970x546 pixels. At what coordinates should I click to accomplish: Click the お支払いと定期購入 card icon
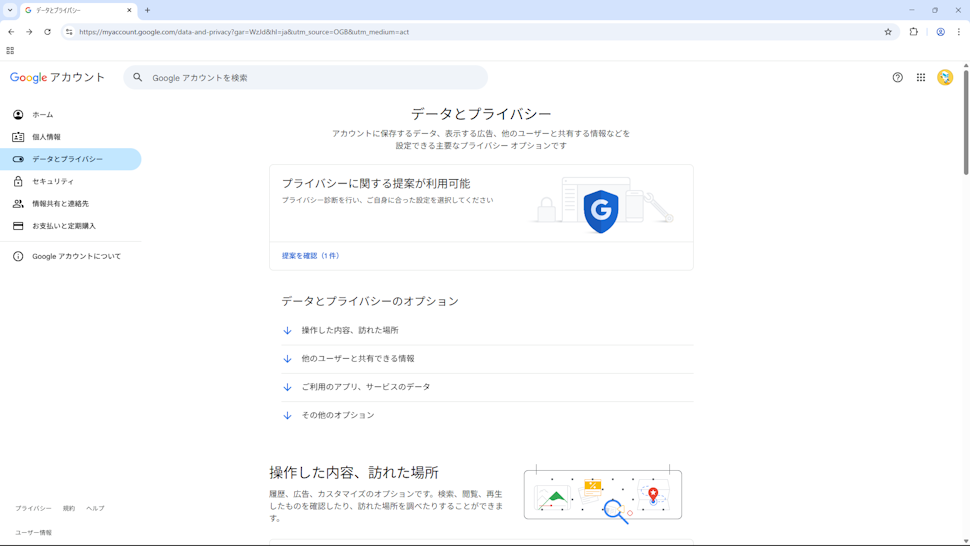(x=18, y=226)
